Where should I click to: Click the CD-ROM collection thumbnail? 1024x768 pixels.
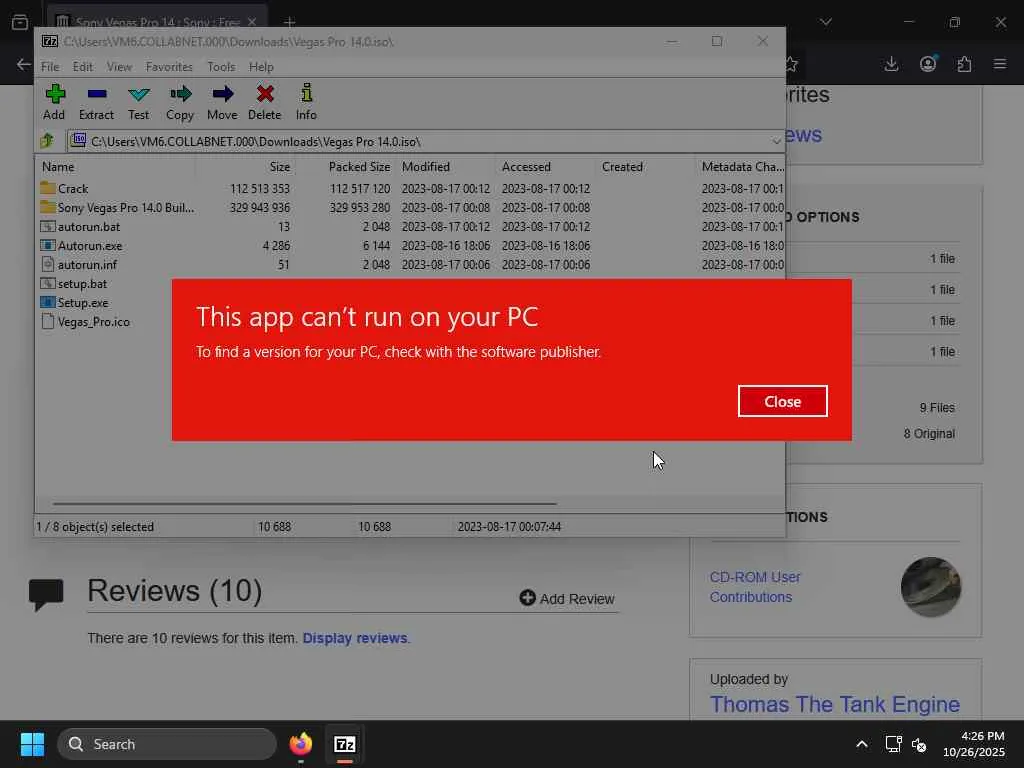pyautogui.click(x=931, y=586)
